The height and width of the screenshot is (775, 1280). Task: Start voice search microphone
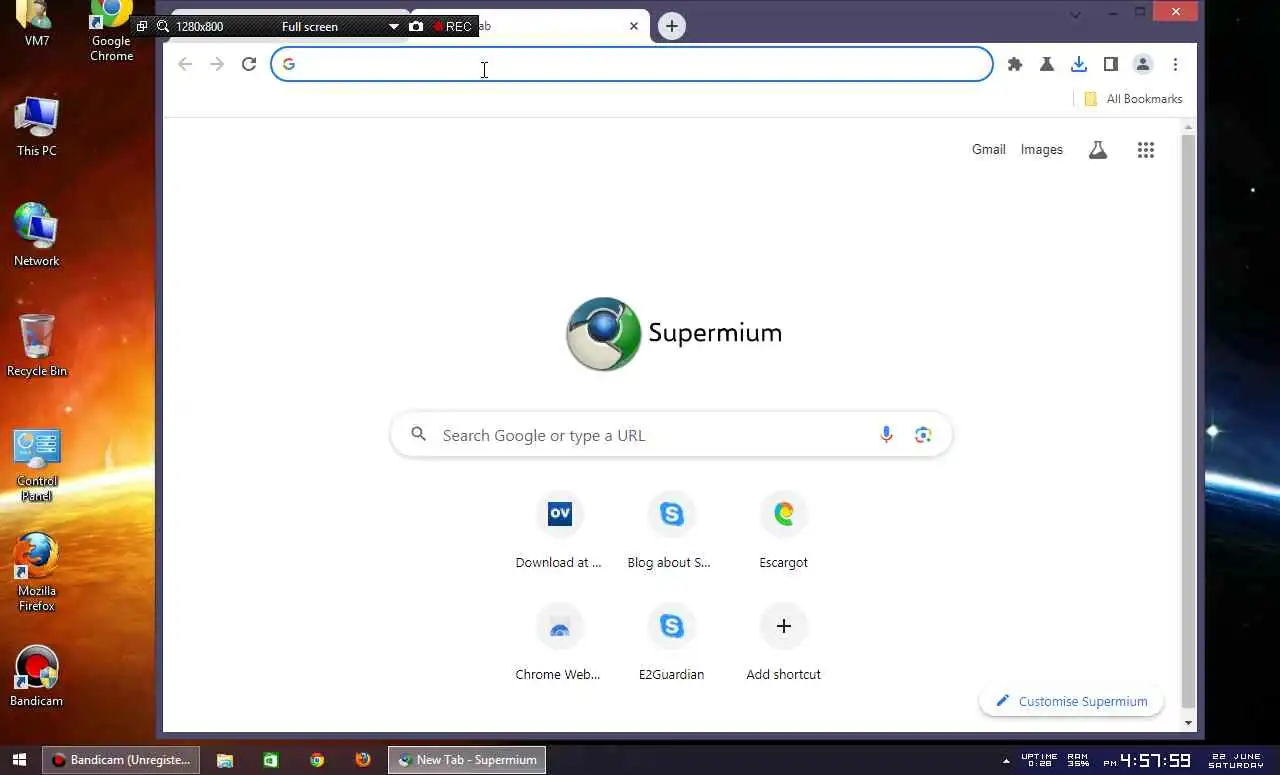886,435
